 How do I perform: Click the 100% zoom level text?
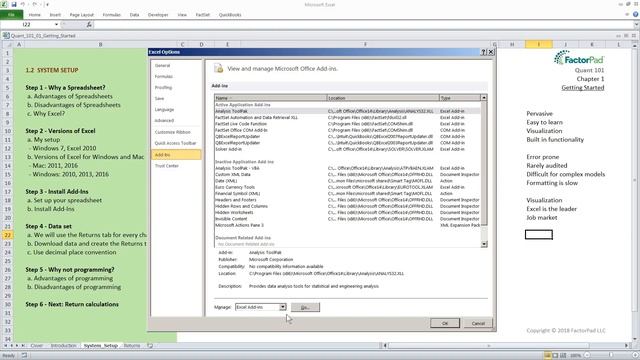click(x=576, y=356)
